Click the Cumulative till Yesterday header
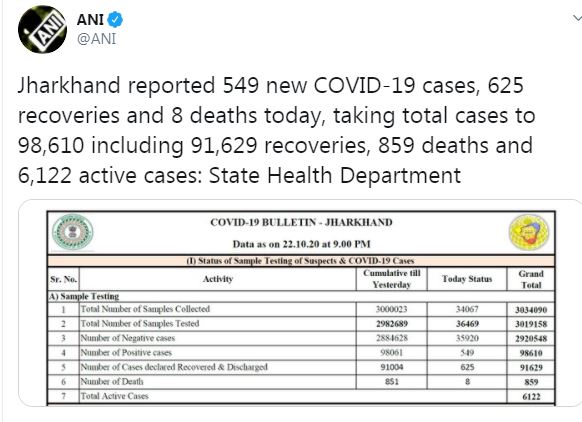Screen dimensions: 582x422 pos(392,279)
